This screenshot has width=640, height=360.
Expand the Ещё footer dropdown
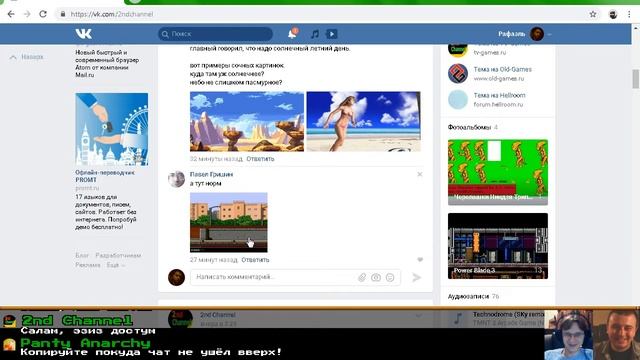click(116, 265)
